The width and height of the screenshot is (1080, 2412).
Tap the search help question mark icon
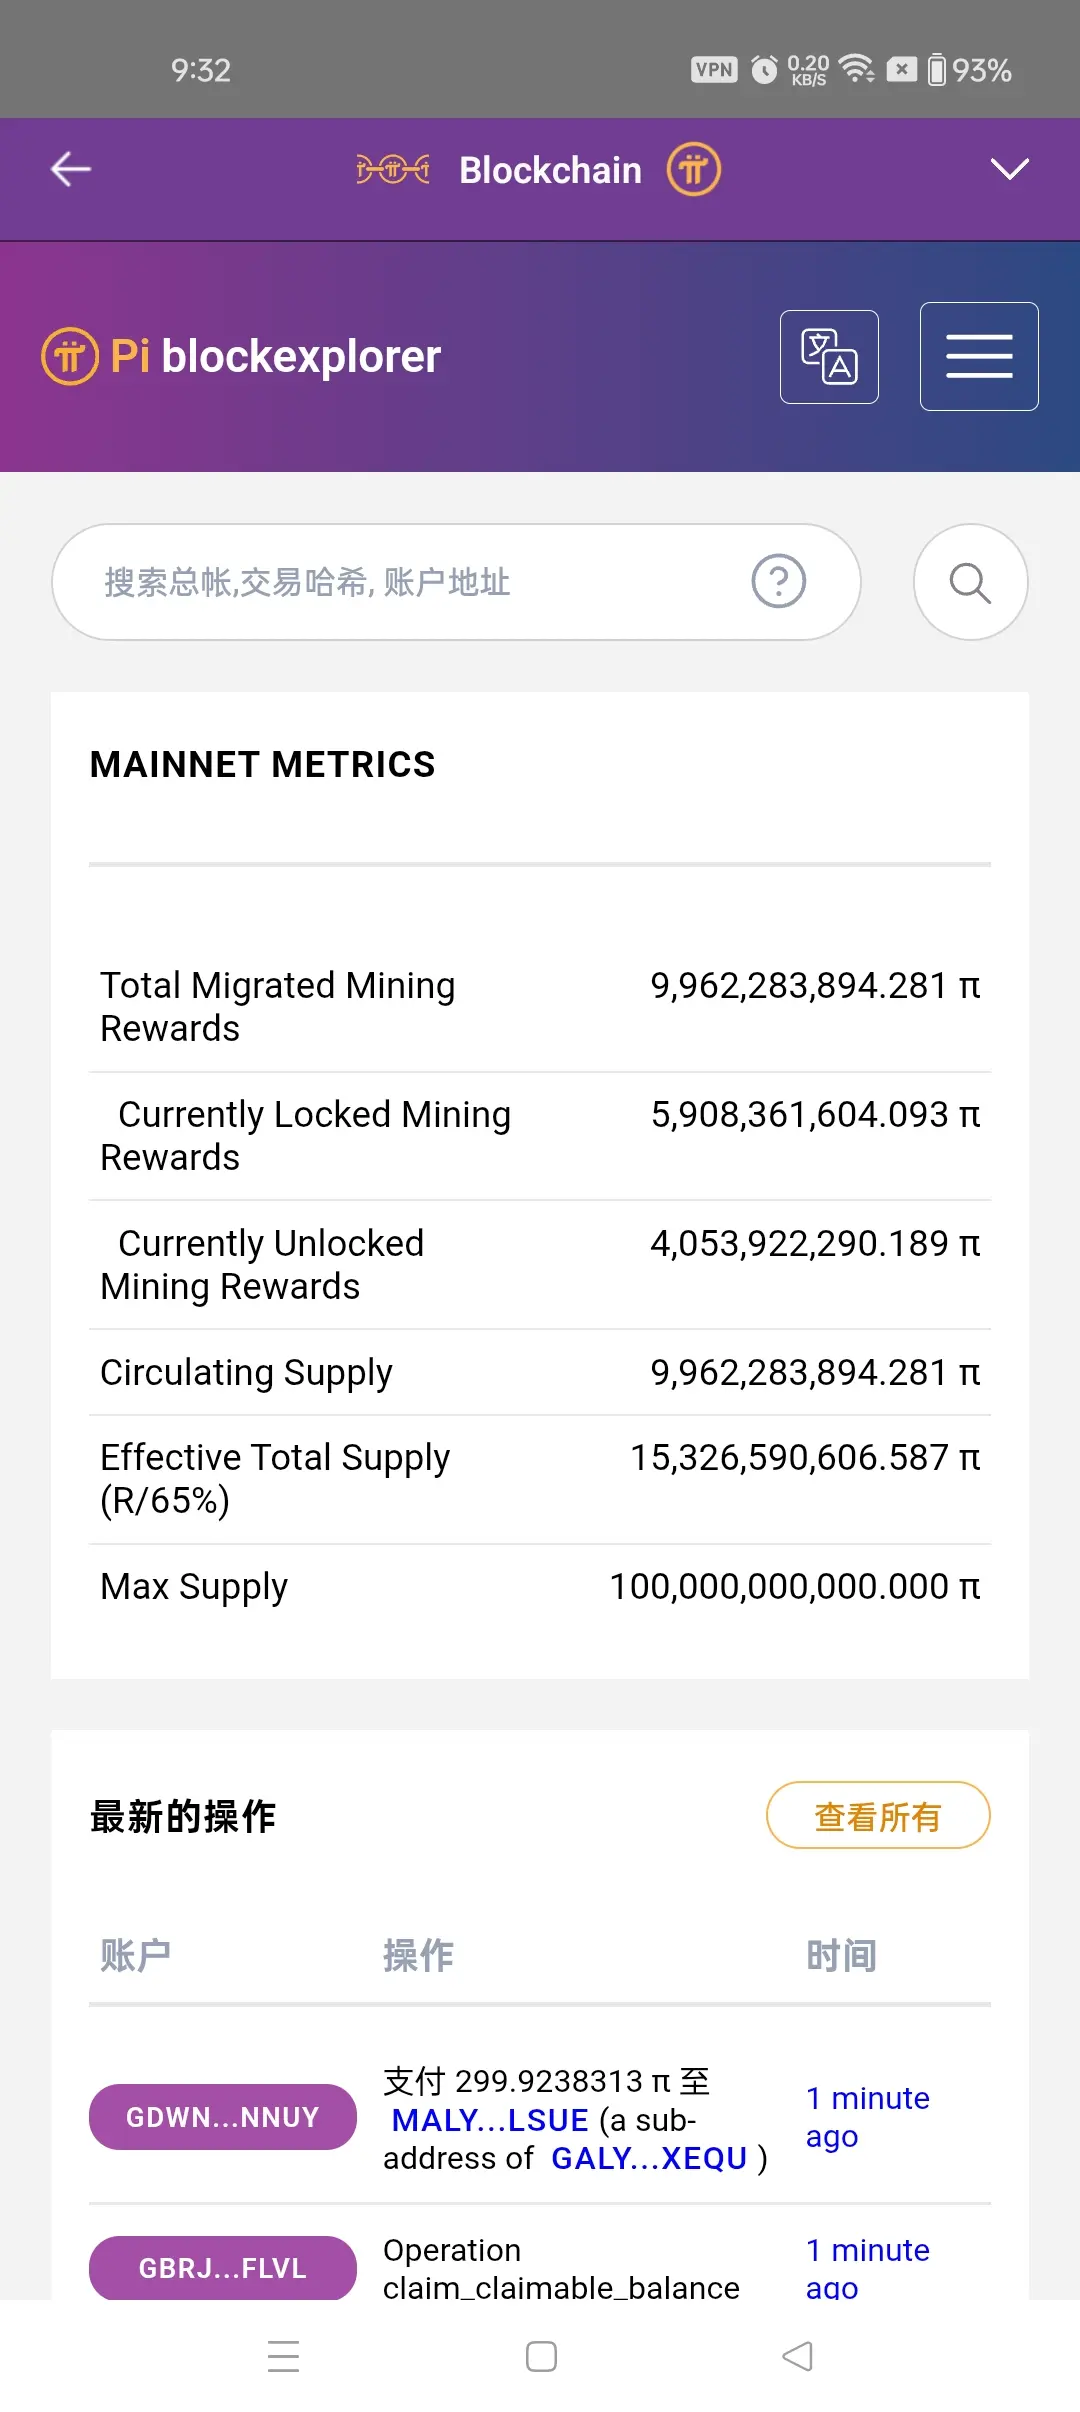tap(778, 581)
